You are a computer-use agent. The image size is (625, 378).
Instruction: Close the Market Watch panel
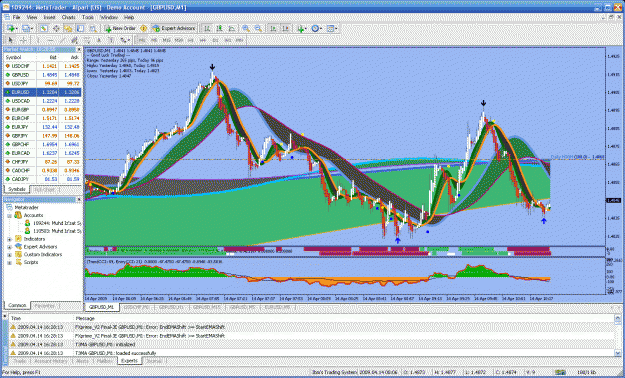pos(79,49)
